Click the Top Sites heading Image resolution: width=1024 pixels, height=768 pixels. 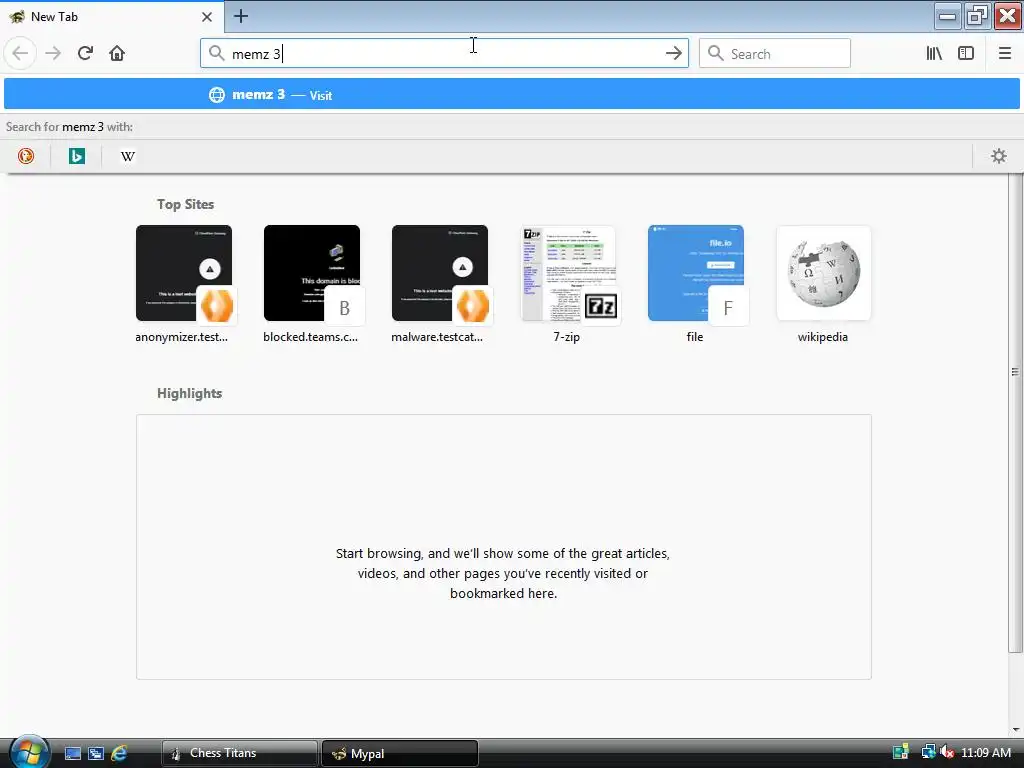pyautogui.click(x=185, y=204)
